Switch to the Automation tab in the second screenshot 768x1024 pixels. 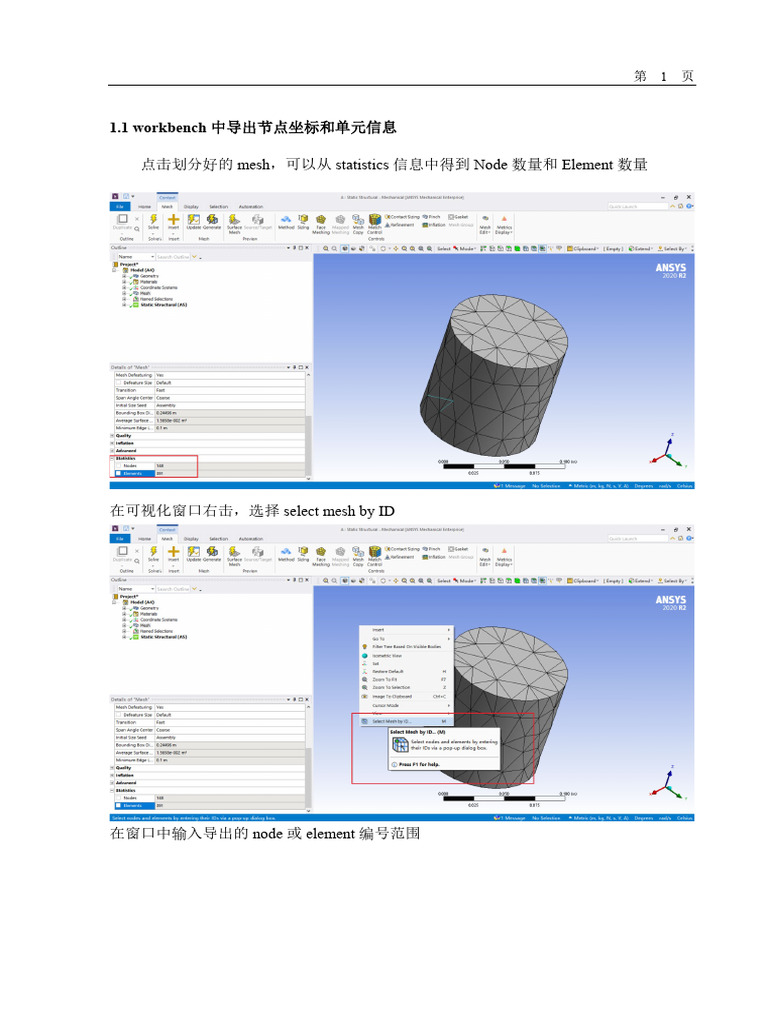coord(251,539)
